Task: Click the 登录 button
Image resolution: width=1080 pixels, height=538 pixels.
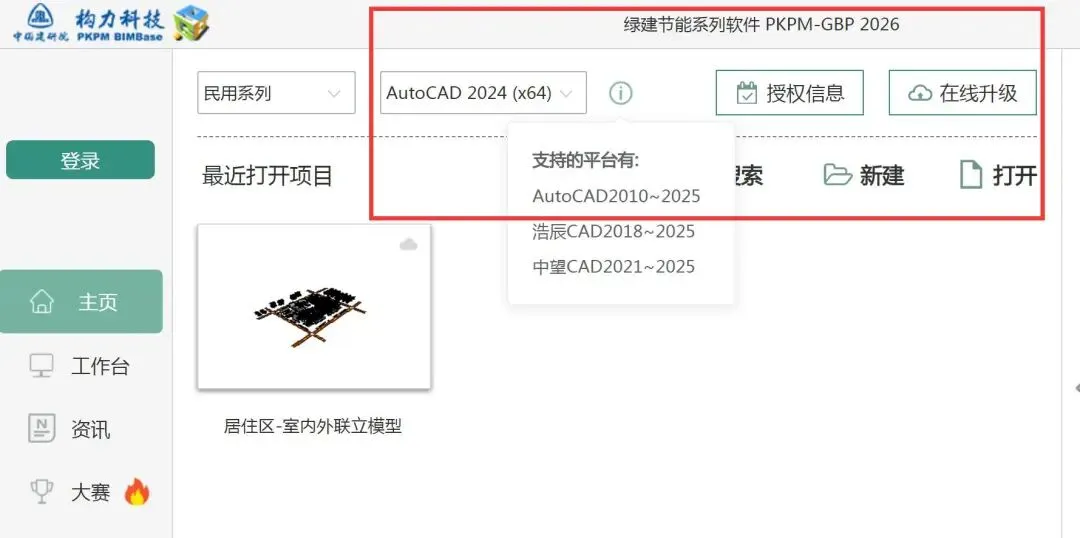Action: pyautogui.click(x=81, y=161)
